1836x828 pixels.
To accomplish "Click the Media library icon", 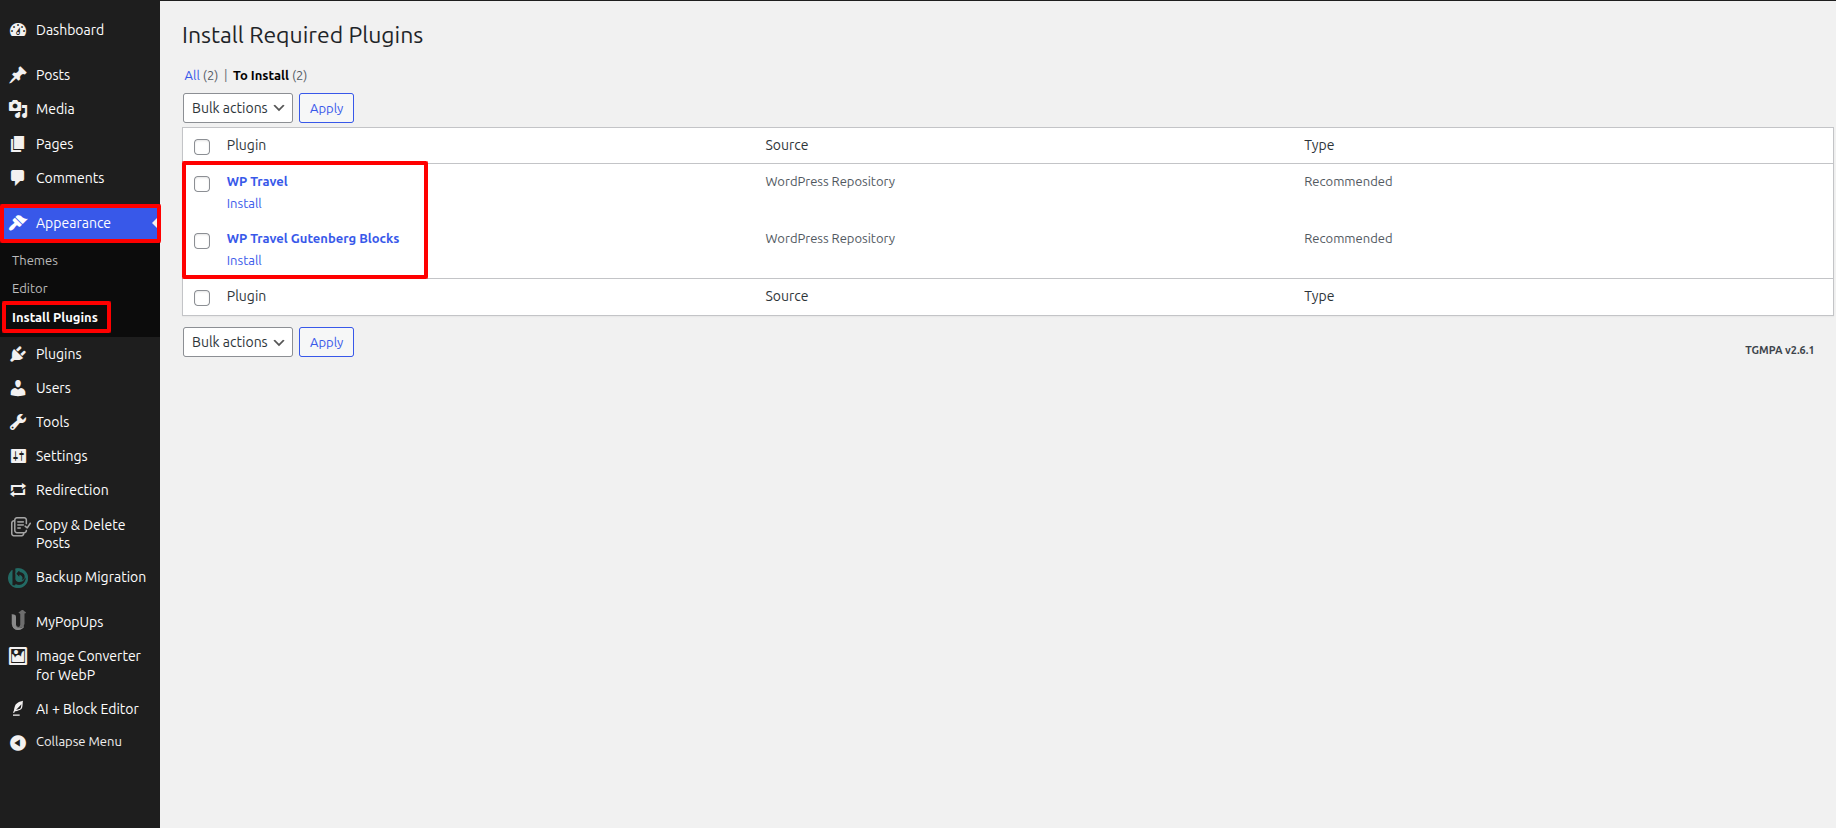I will point(18,109).
